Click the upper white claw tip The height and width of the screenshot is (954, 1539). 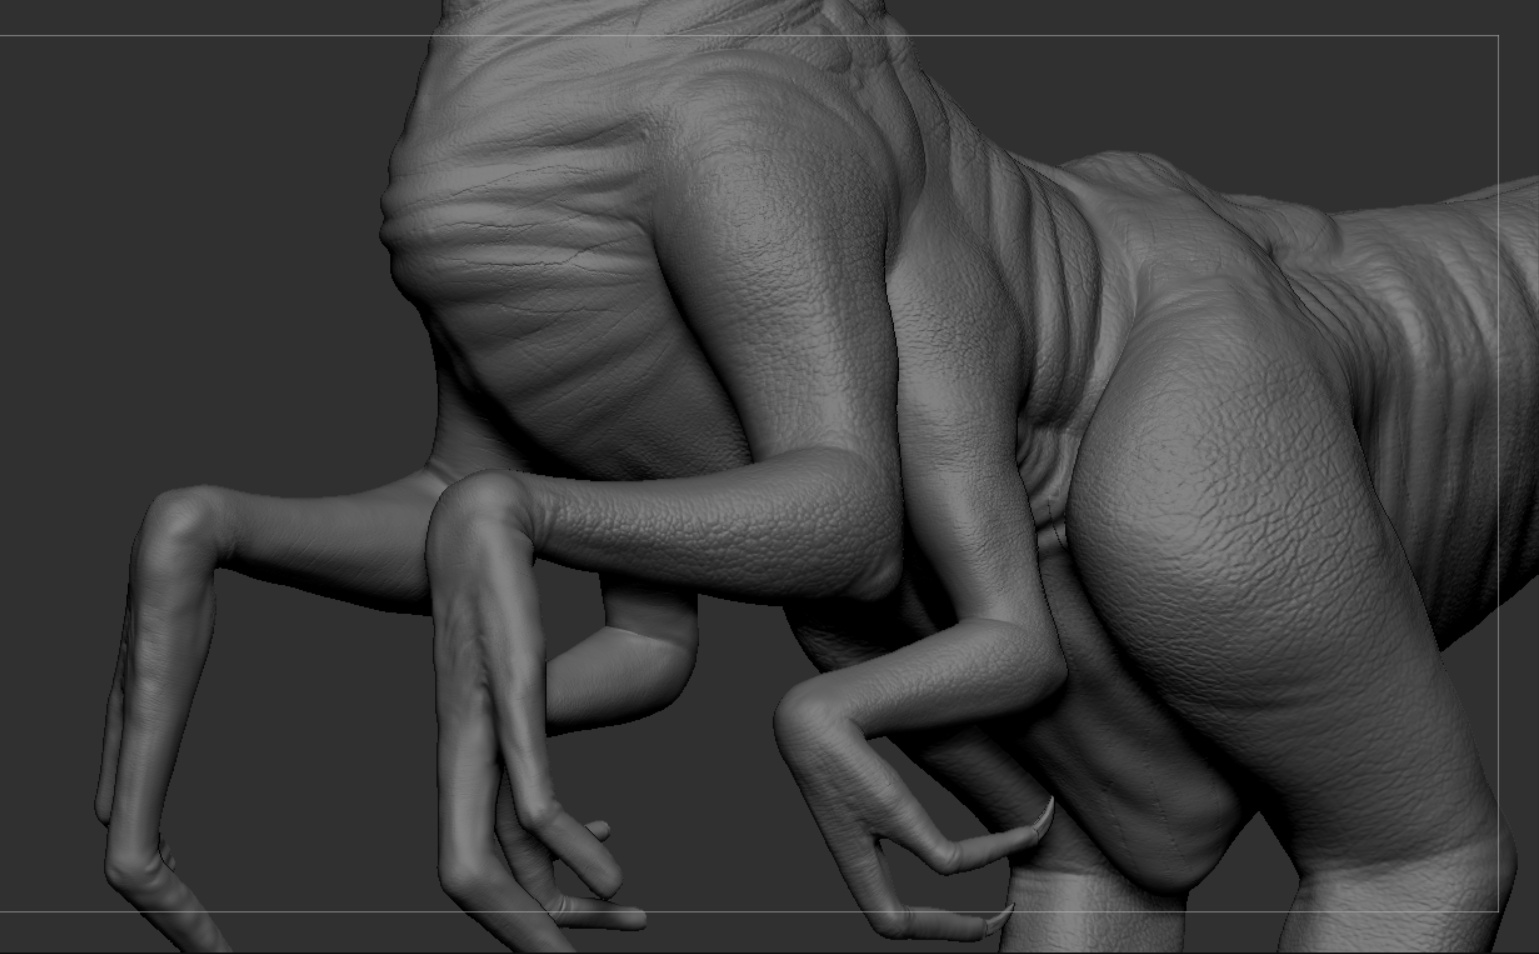pyautogui.click(x=1043, y=817)
